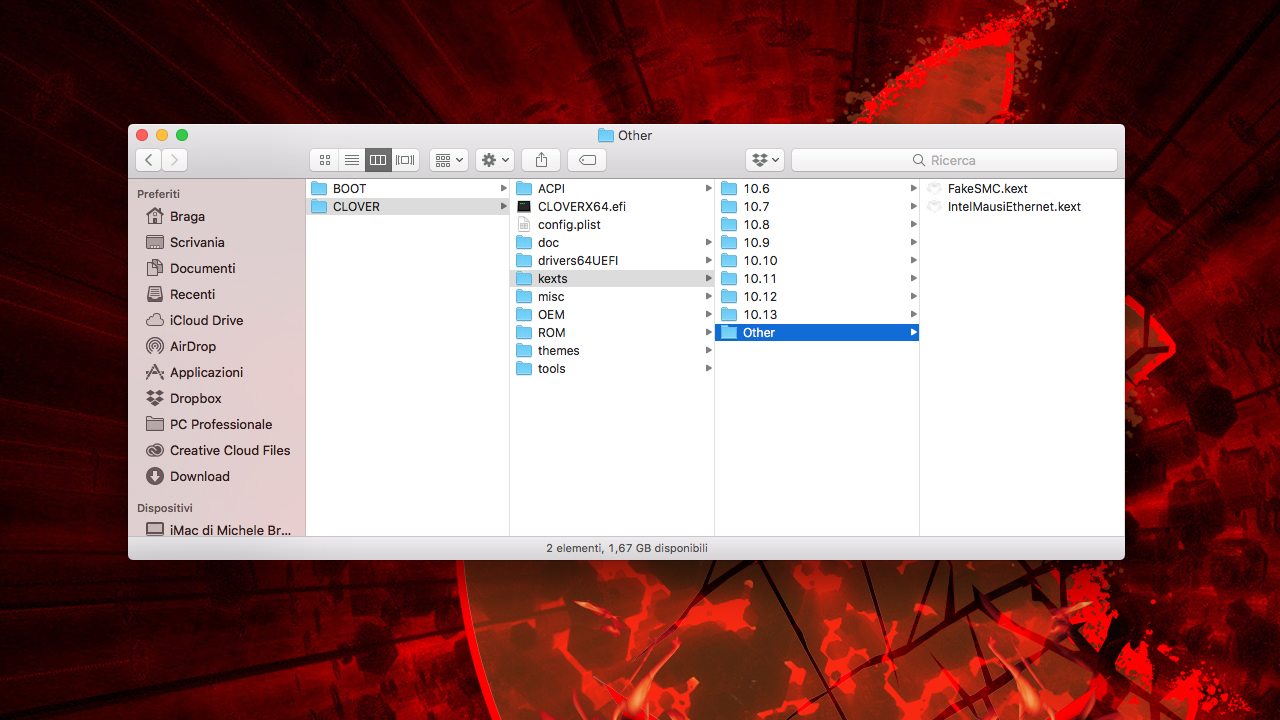
Task: Open the Dropbox toolbar menu
Action: pyautogui.click(x=765, y=160)
